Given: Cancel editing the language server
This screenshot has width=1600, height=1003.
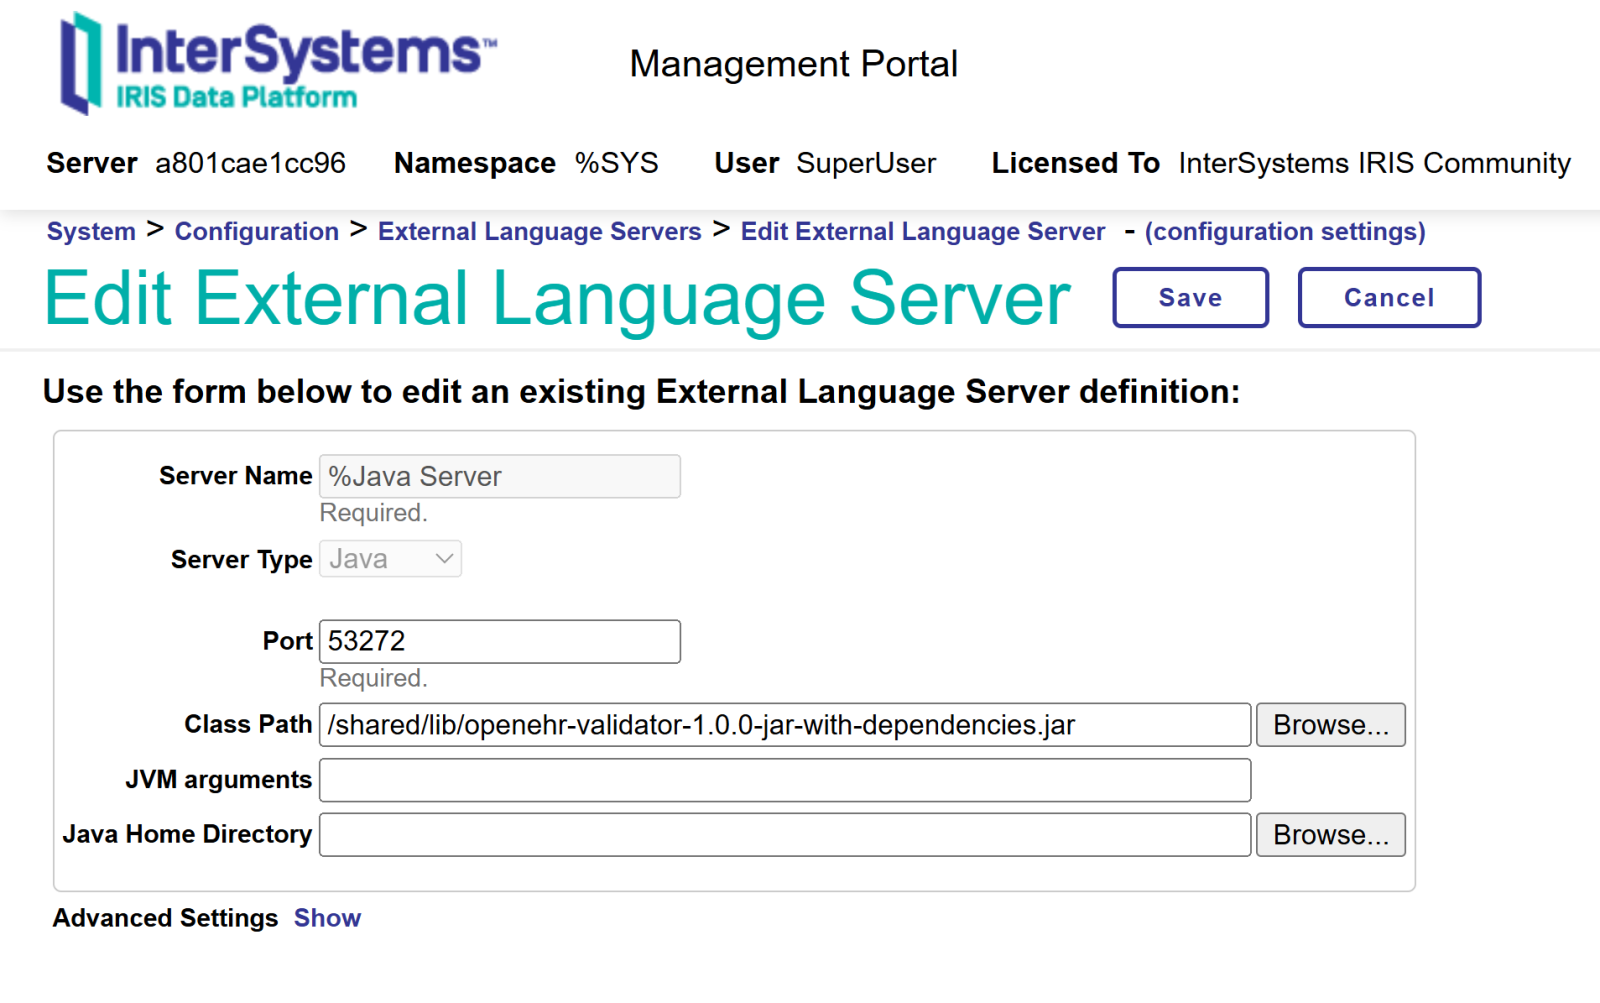Looking at the screenshot, I should pyautogui.click(x=1388, y=298).
